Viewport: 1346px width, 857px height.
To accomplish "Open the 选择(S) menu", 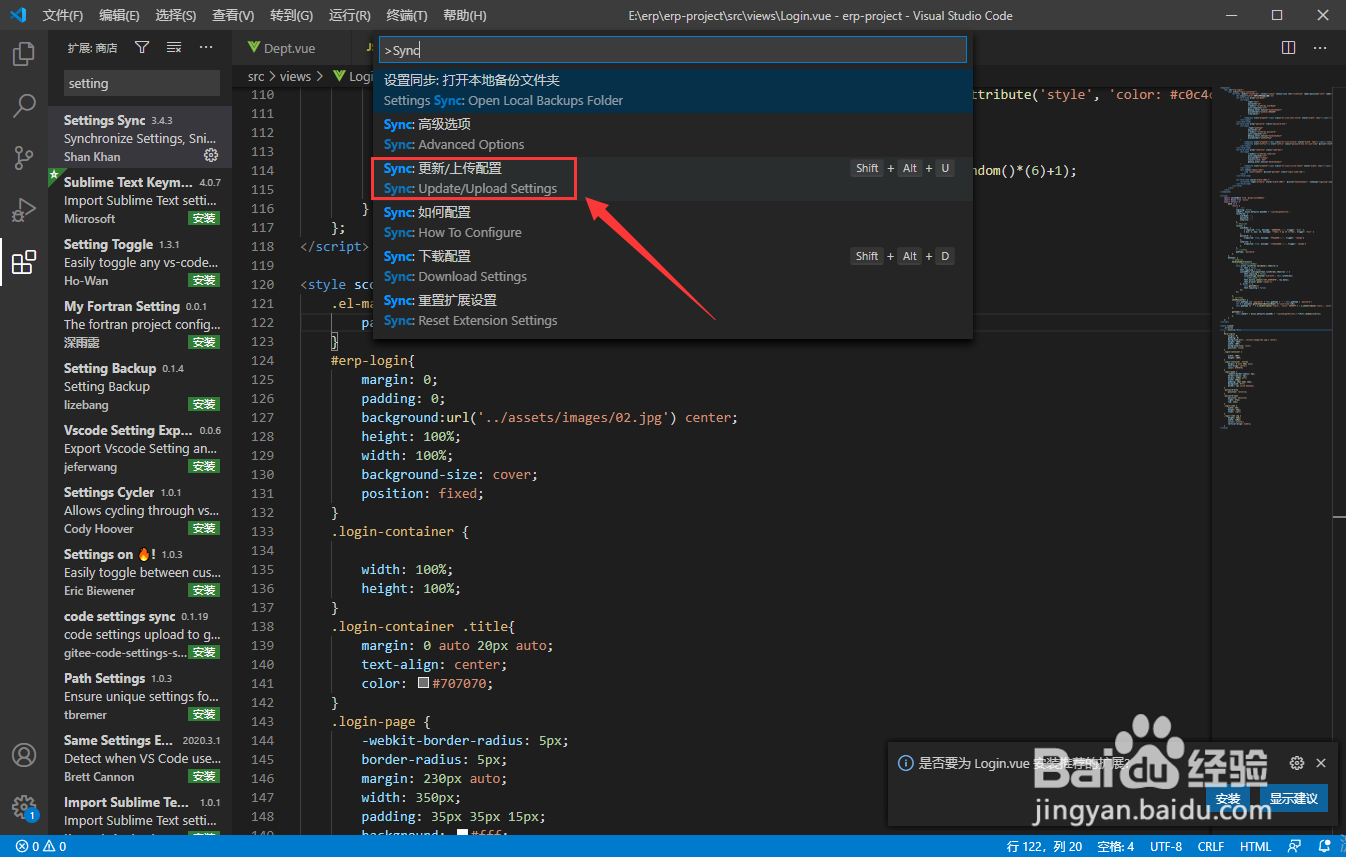I will pyautogui.click(x=176, y=16).
